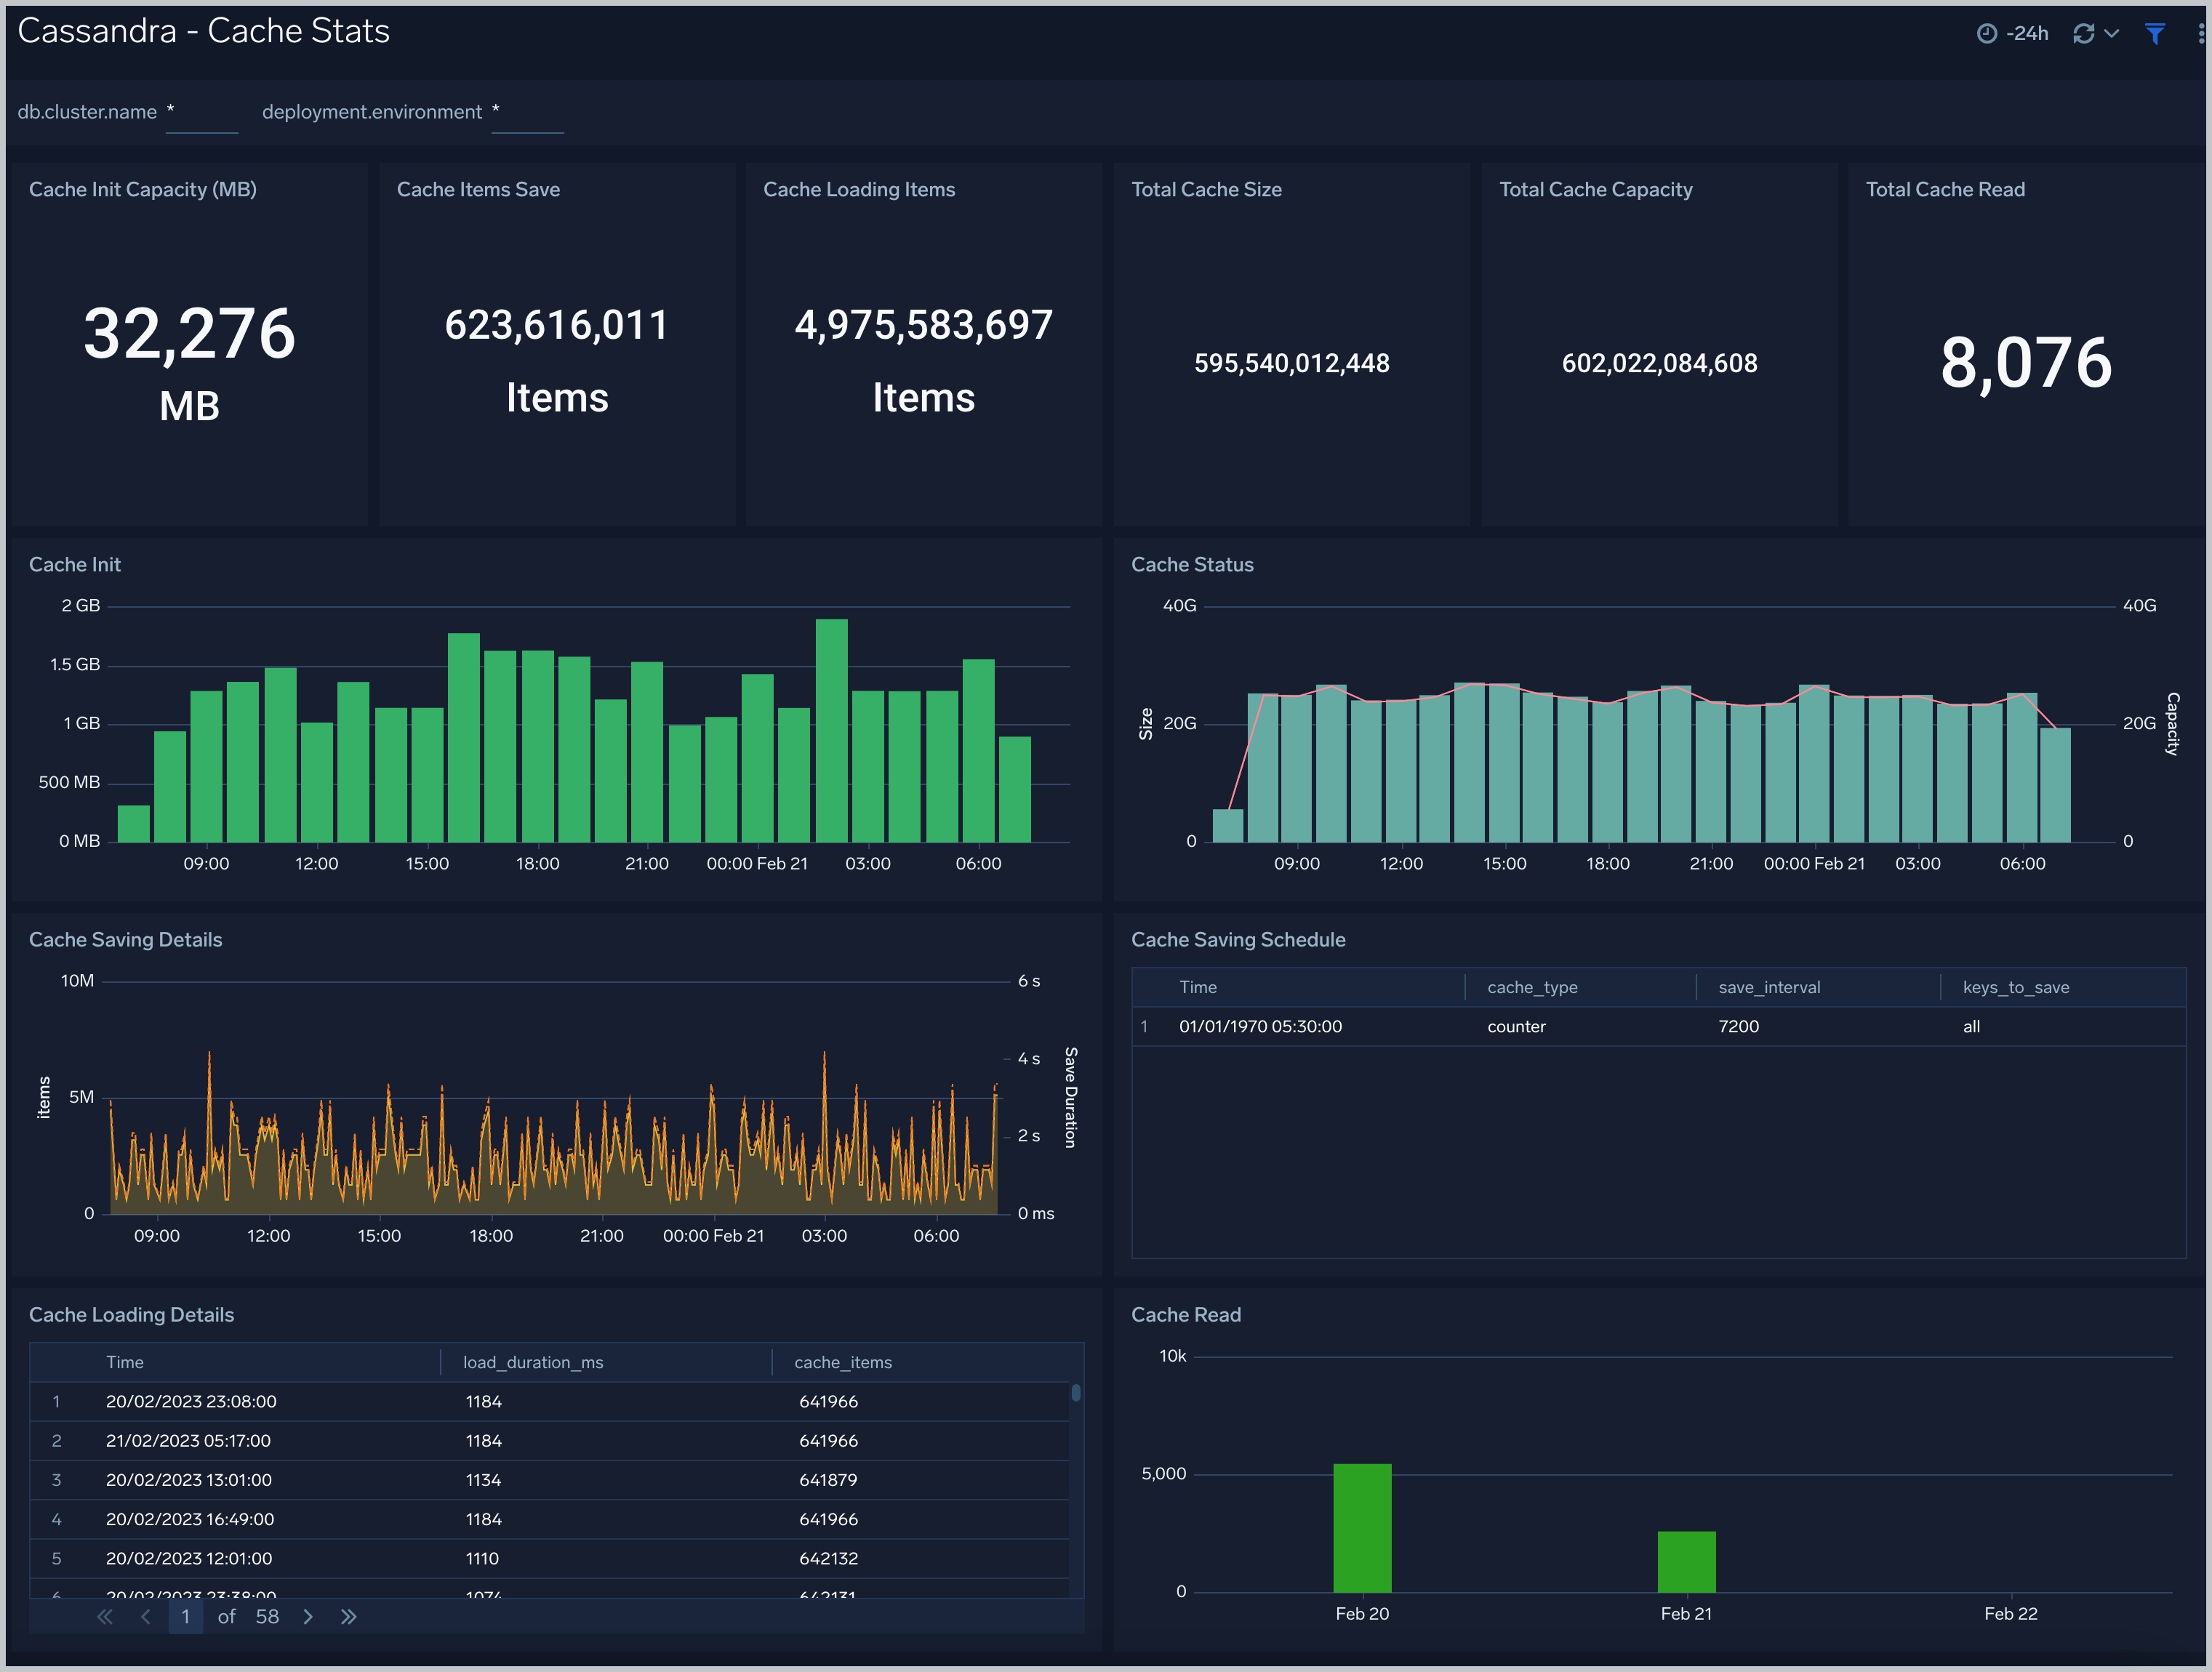Click the Cassandra - Cache Stats dashboard title
The width and height of the screenshot is (2212, 1672).
coord(203,31)
